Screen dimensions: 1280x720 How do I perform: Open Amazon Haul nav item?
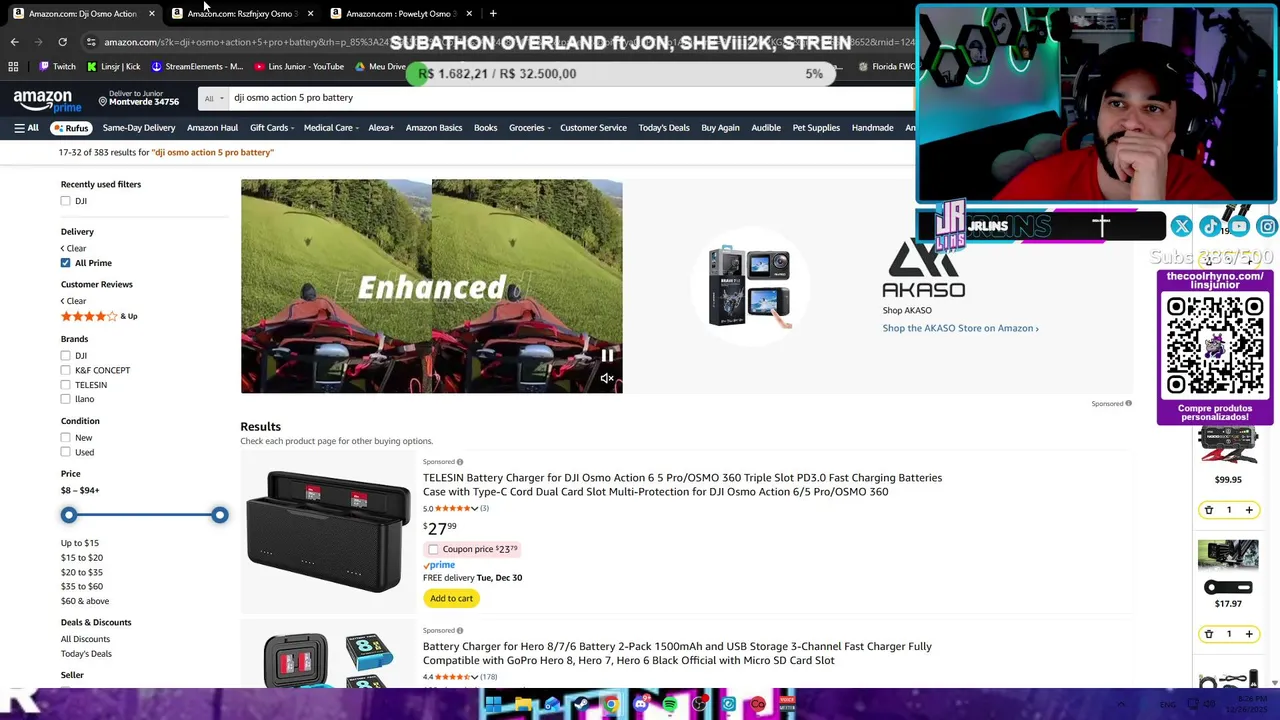pos(212,128)
